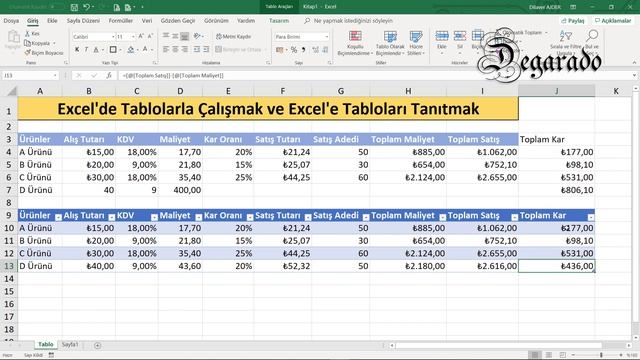Toggle top align in alignment group
Screen dimensions: 640x360
click(x=166, y=36)
